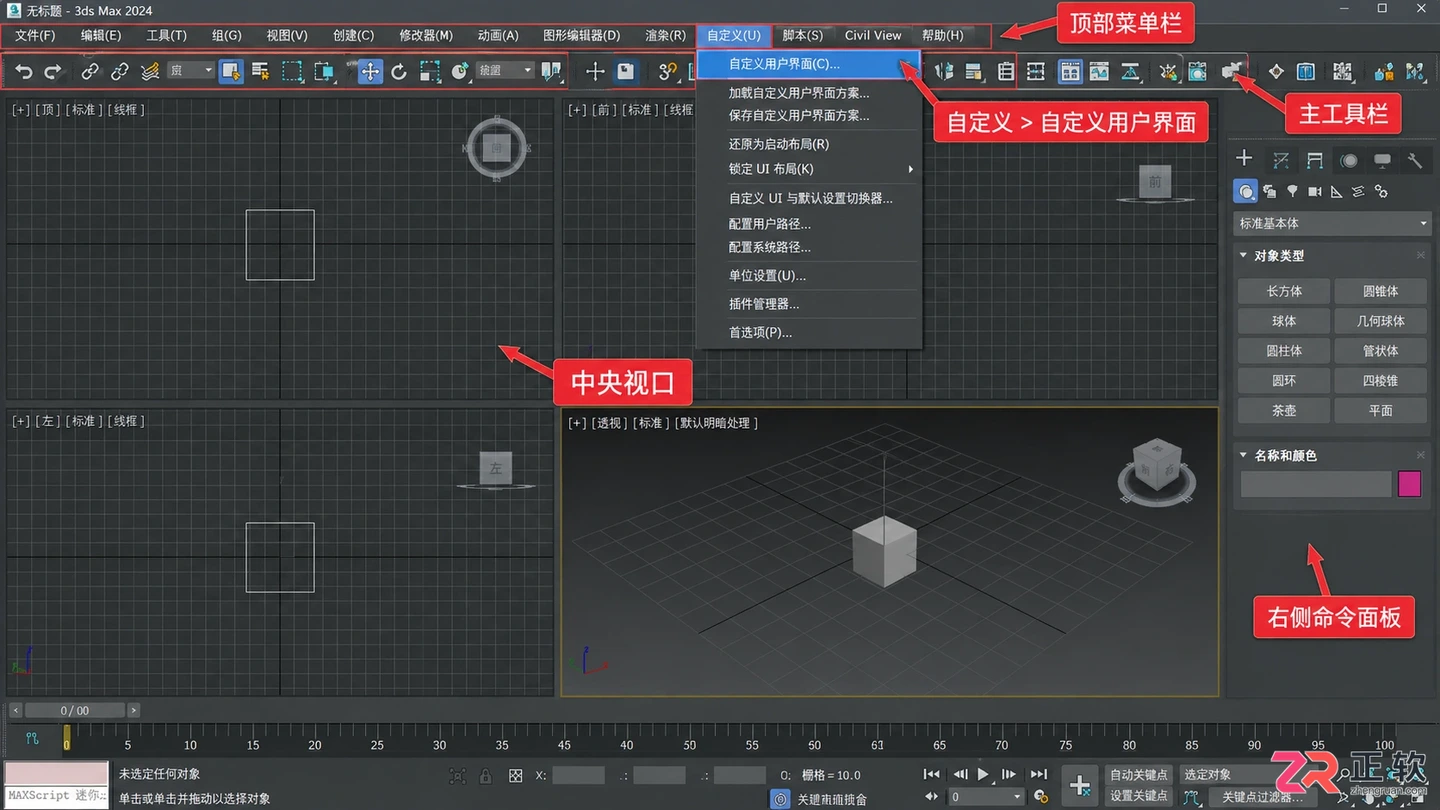Switch to the Modify panel tab
1440x810 pixels.
click(x=1280, y=159)
